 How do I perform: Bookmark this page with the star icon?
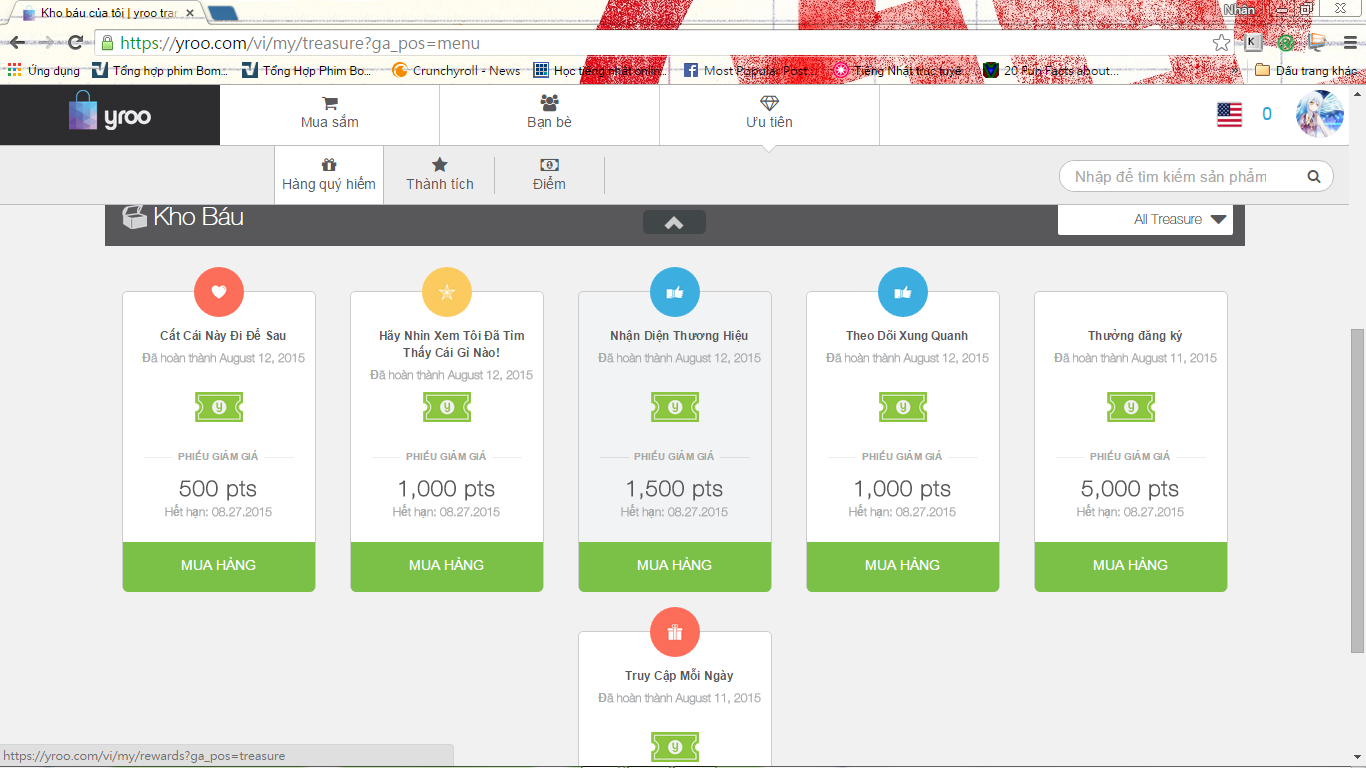[x=1221, y=43]
